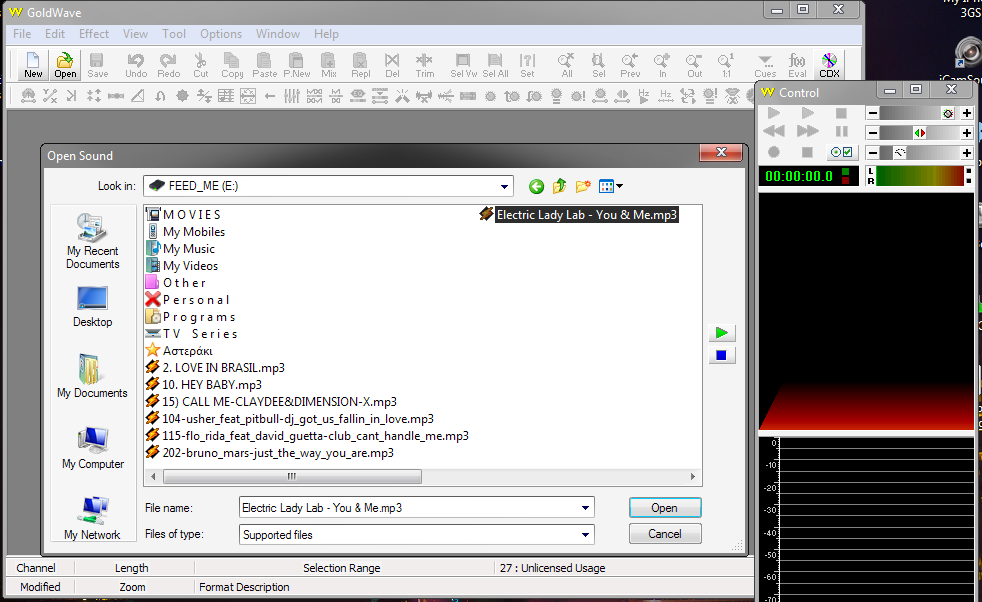Image resolution: width=982 pixels, height=602 pixels.
Task: Click the CDX audio extraction icon
Action: pyautogui.click(x=829, y=65)
